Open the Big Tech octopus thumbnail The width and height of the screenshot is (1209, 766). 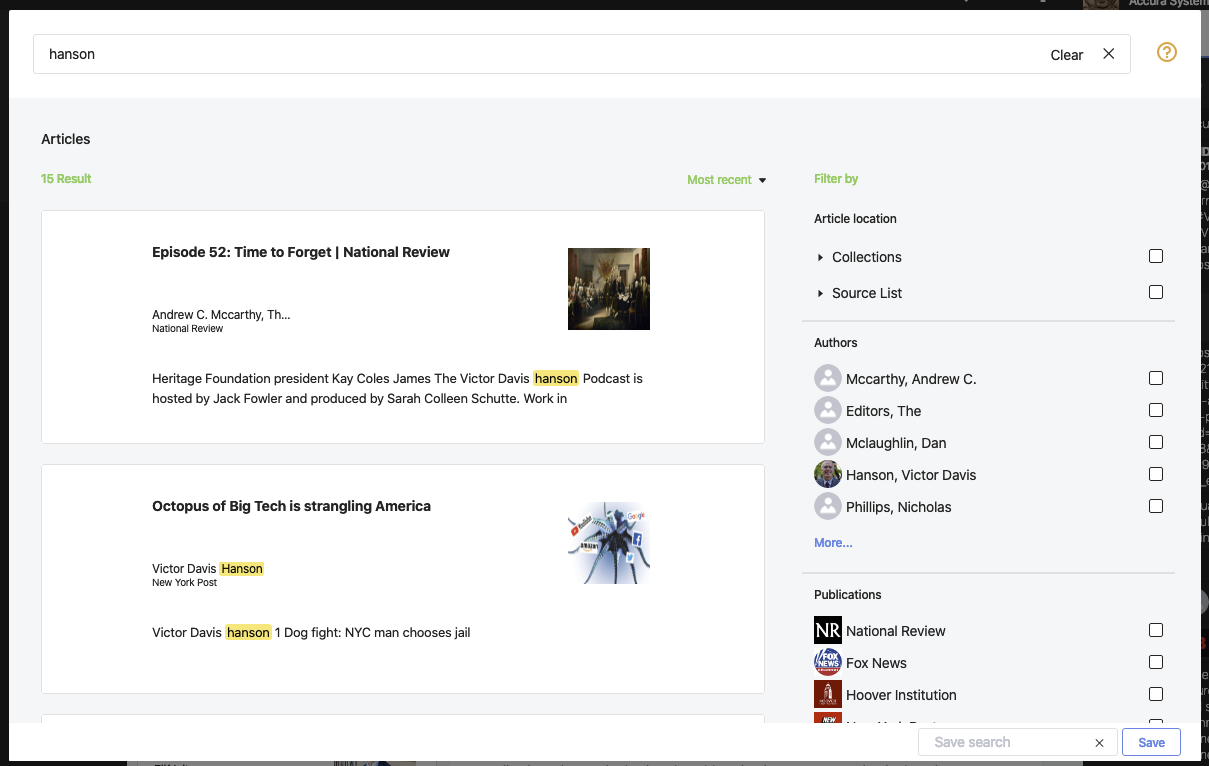609,543
